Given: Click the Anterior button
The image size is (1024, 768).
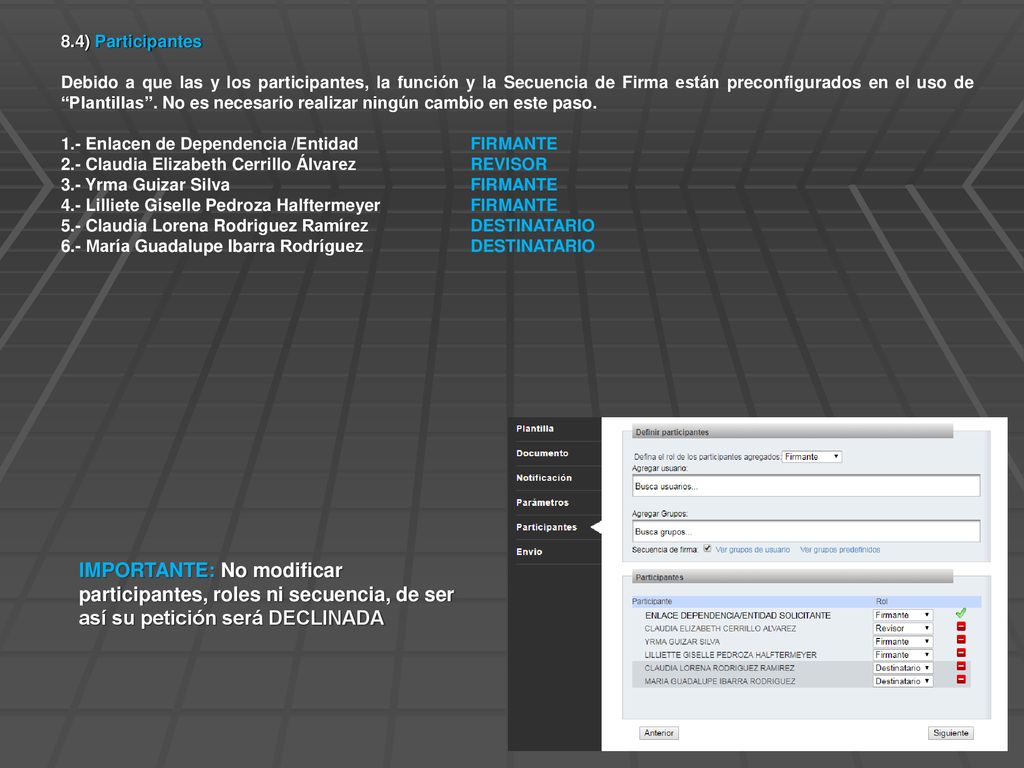Looking at the screenshot, I should click(x=659, y=733).
